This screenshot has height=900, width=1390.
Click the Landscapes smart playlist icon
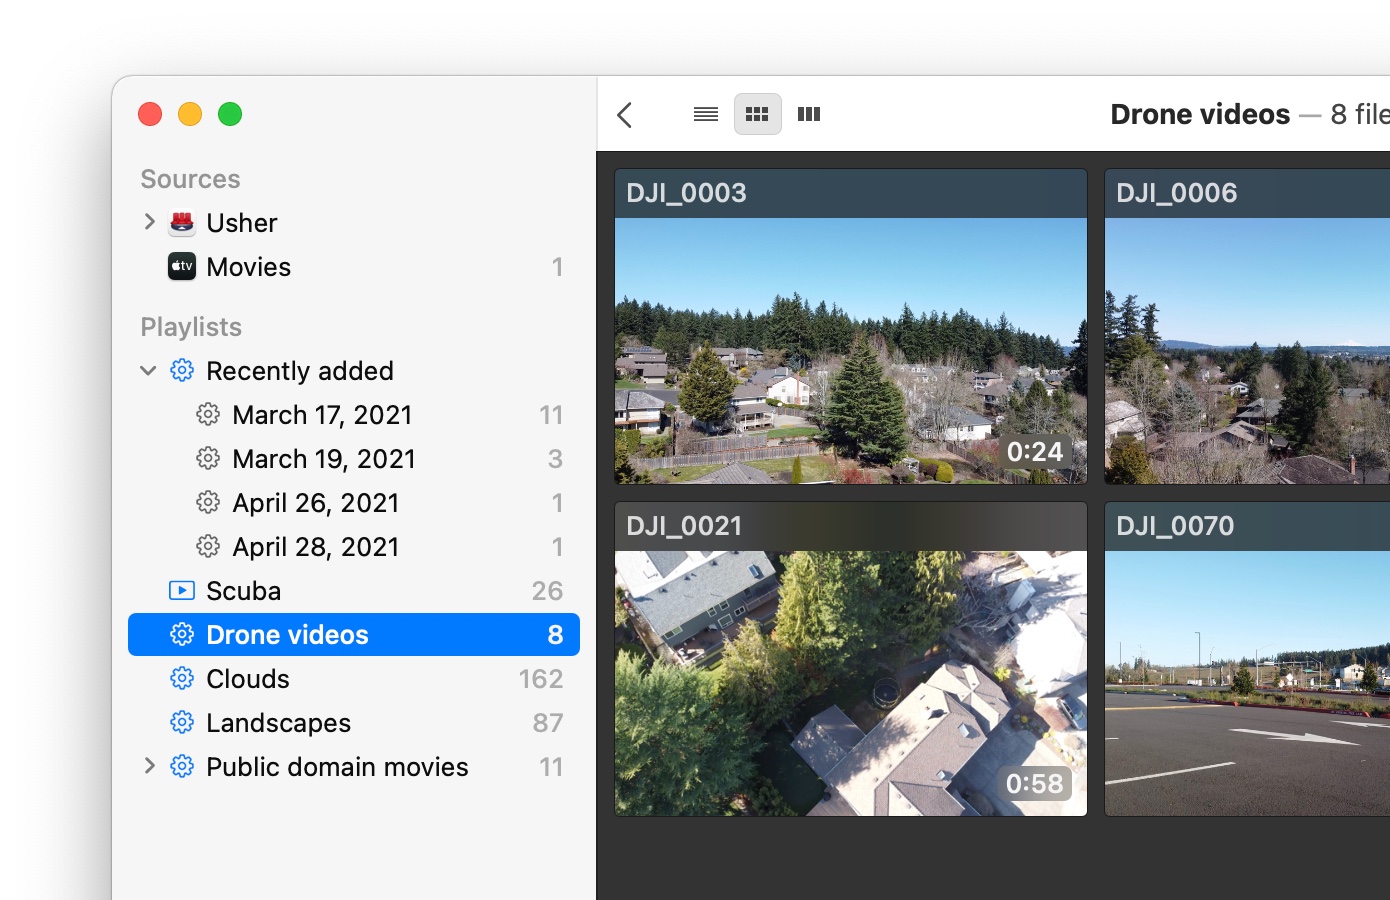pos(182,722)
